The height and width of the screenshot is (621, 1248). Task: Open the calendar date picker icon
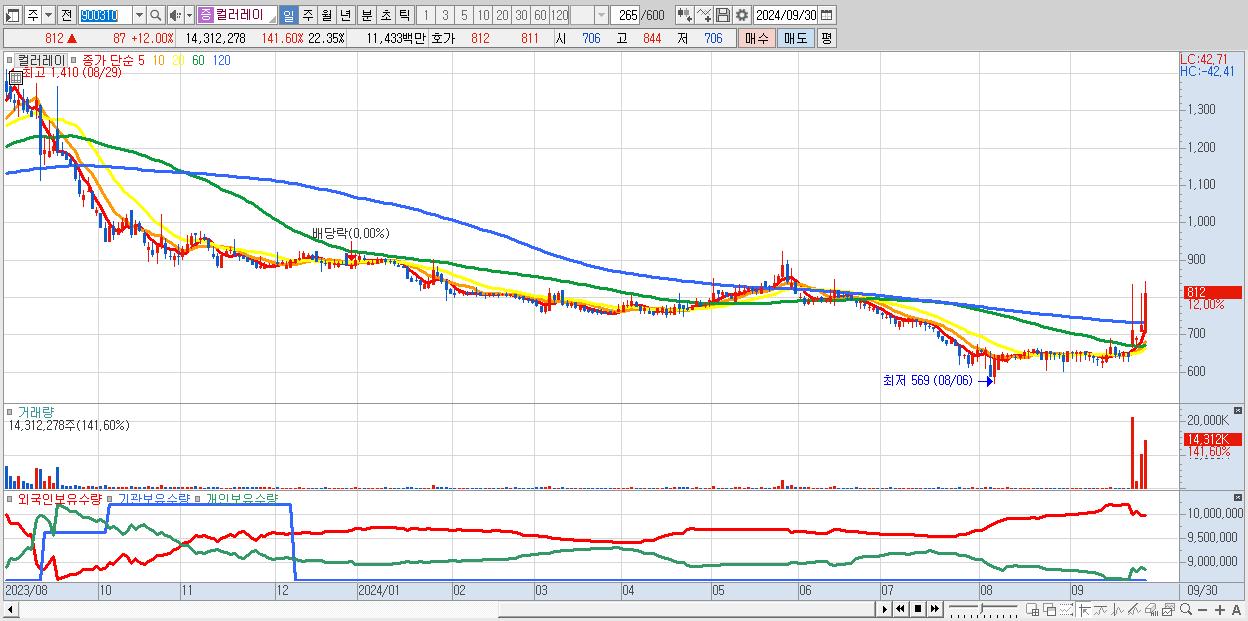(x=826, y=15)
